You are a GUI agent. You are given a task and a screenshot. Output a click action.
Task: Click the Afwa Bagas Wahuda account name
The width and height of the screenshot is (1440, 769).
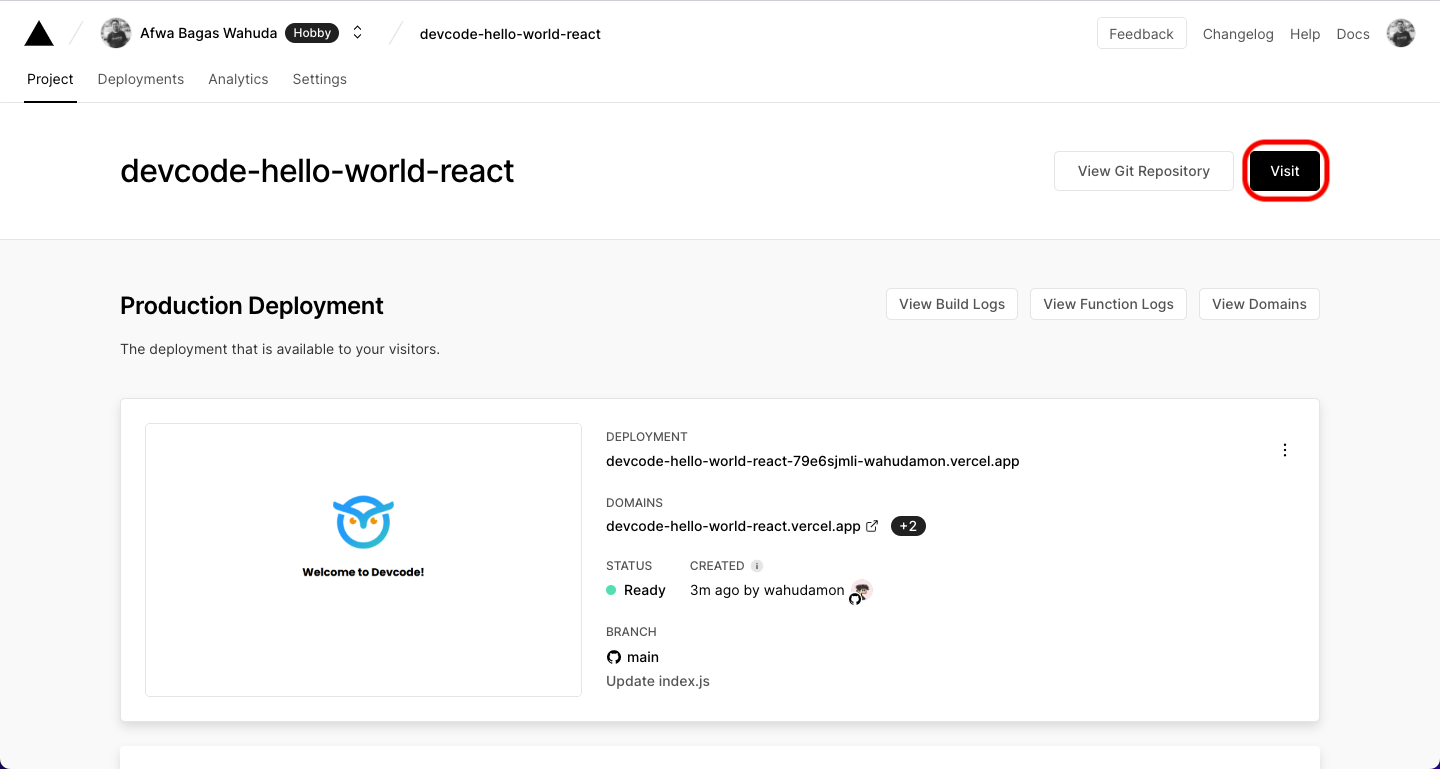208,33
